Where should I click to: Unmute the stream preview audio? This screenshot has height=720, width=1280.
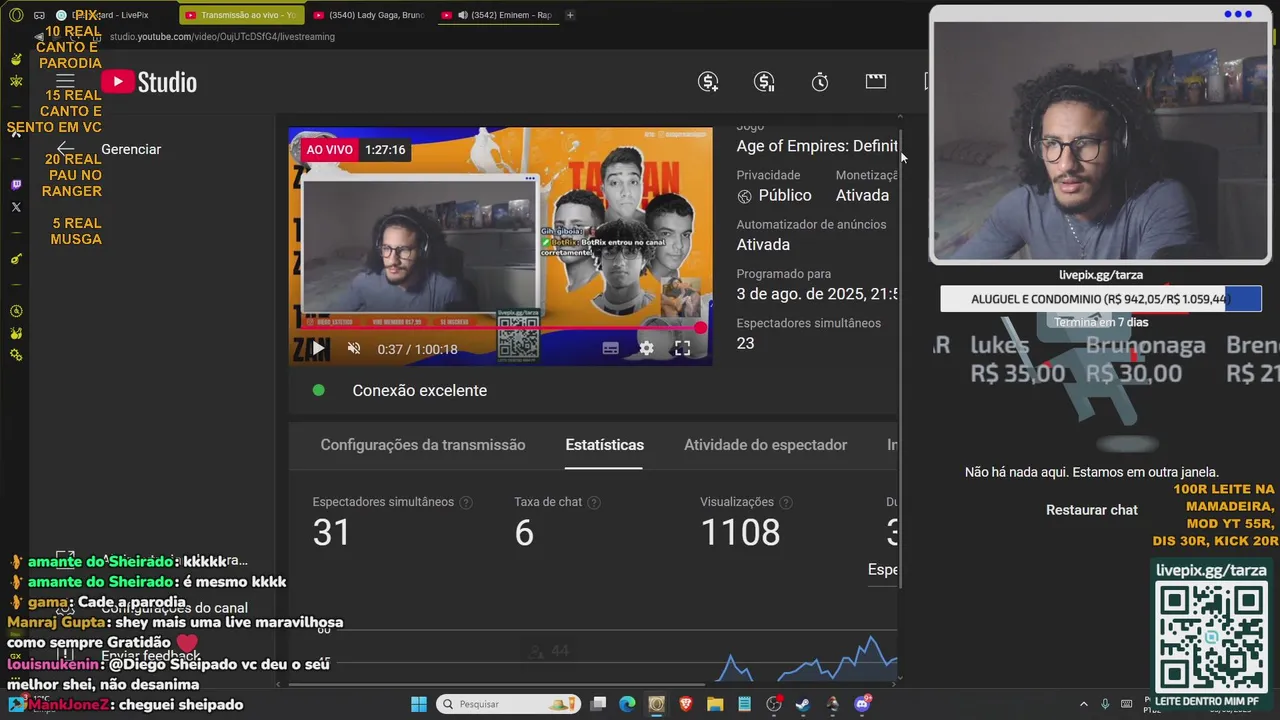click(354, 348)
